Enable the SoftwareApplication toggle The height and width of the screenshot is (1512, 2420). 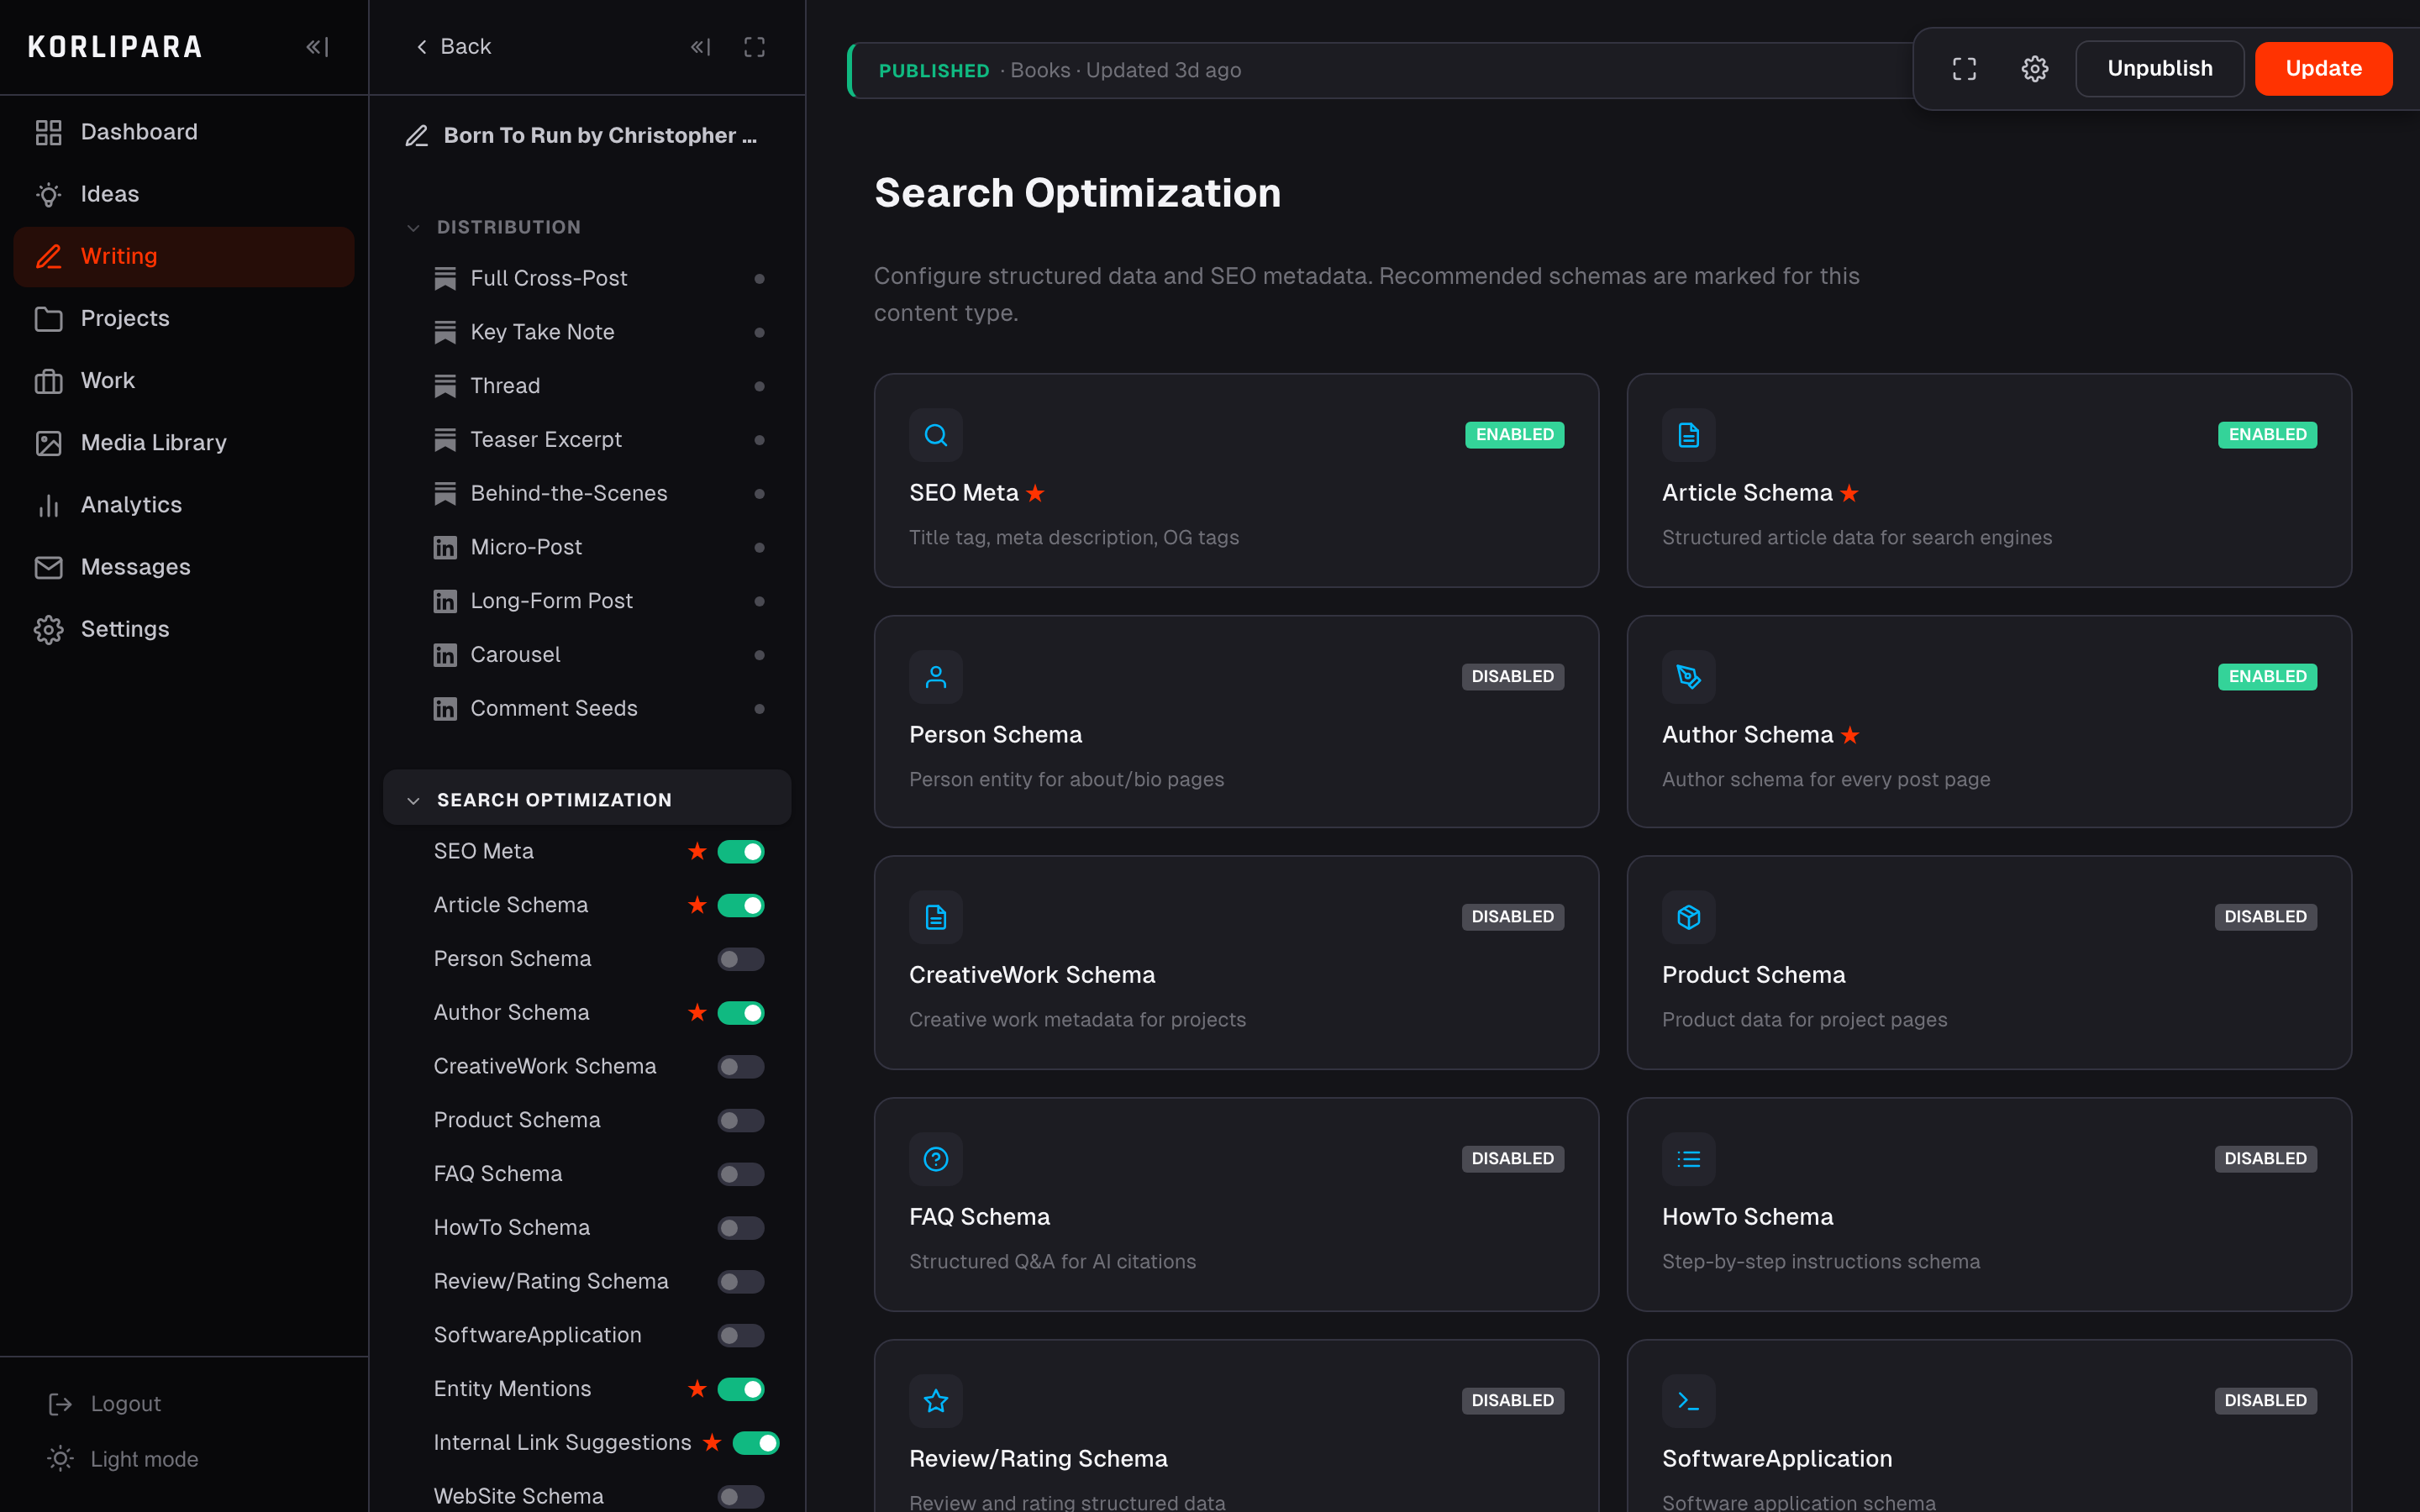pos(741,1336)
